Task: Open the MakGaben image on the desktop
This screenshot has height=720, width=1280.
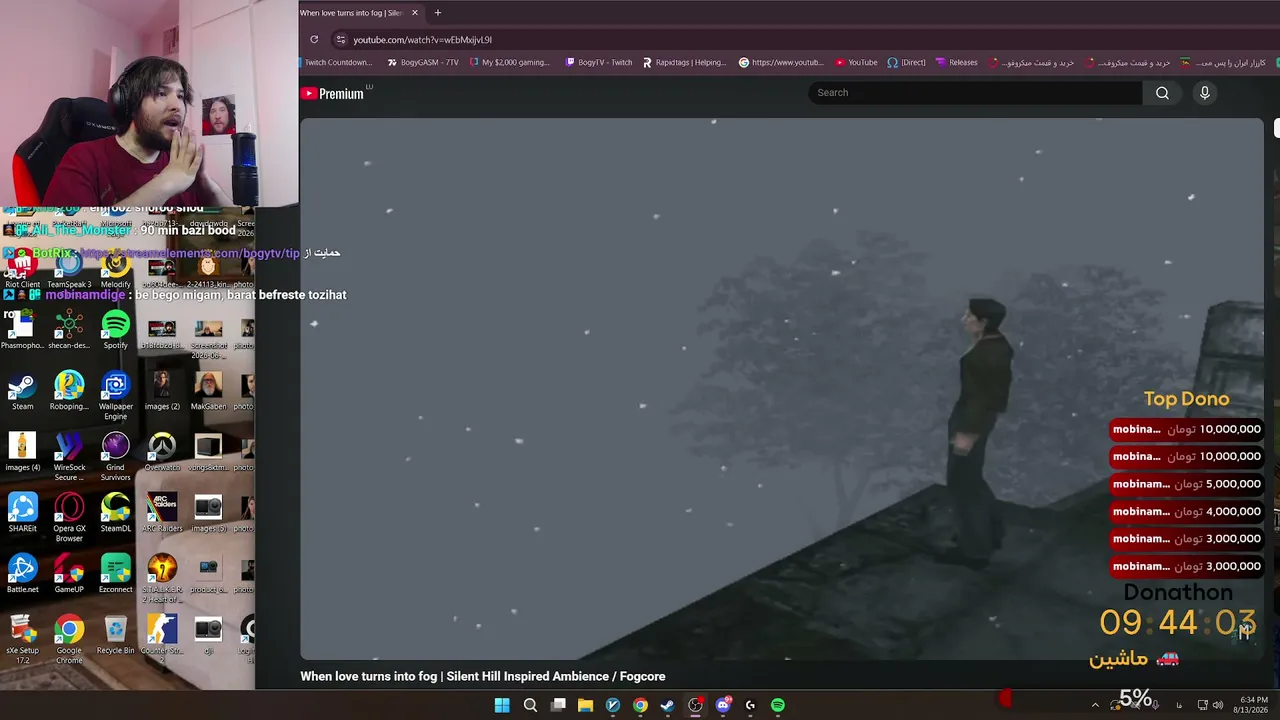Action: pos(208,392)
